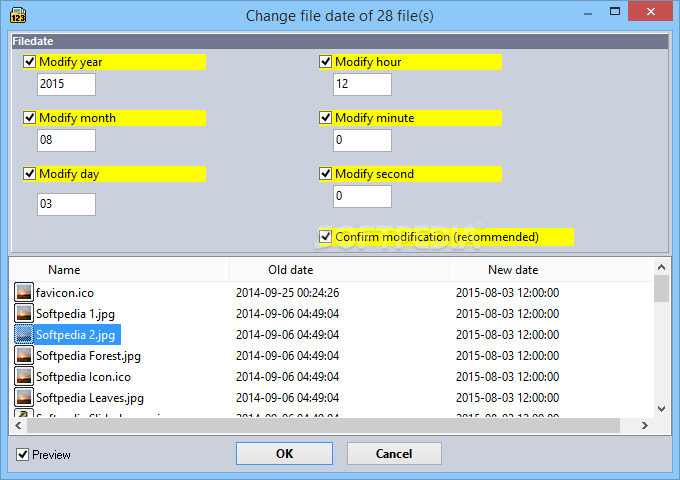Click the Softpedia Forest.jpg thumbnail icon
The height and width of the screenshot is (480, 680).
(23, 355)
